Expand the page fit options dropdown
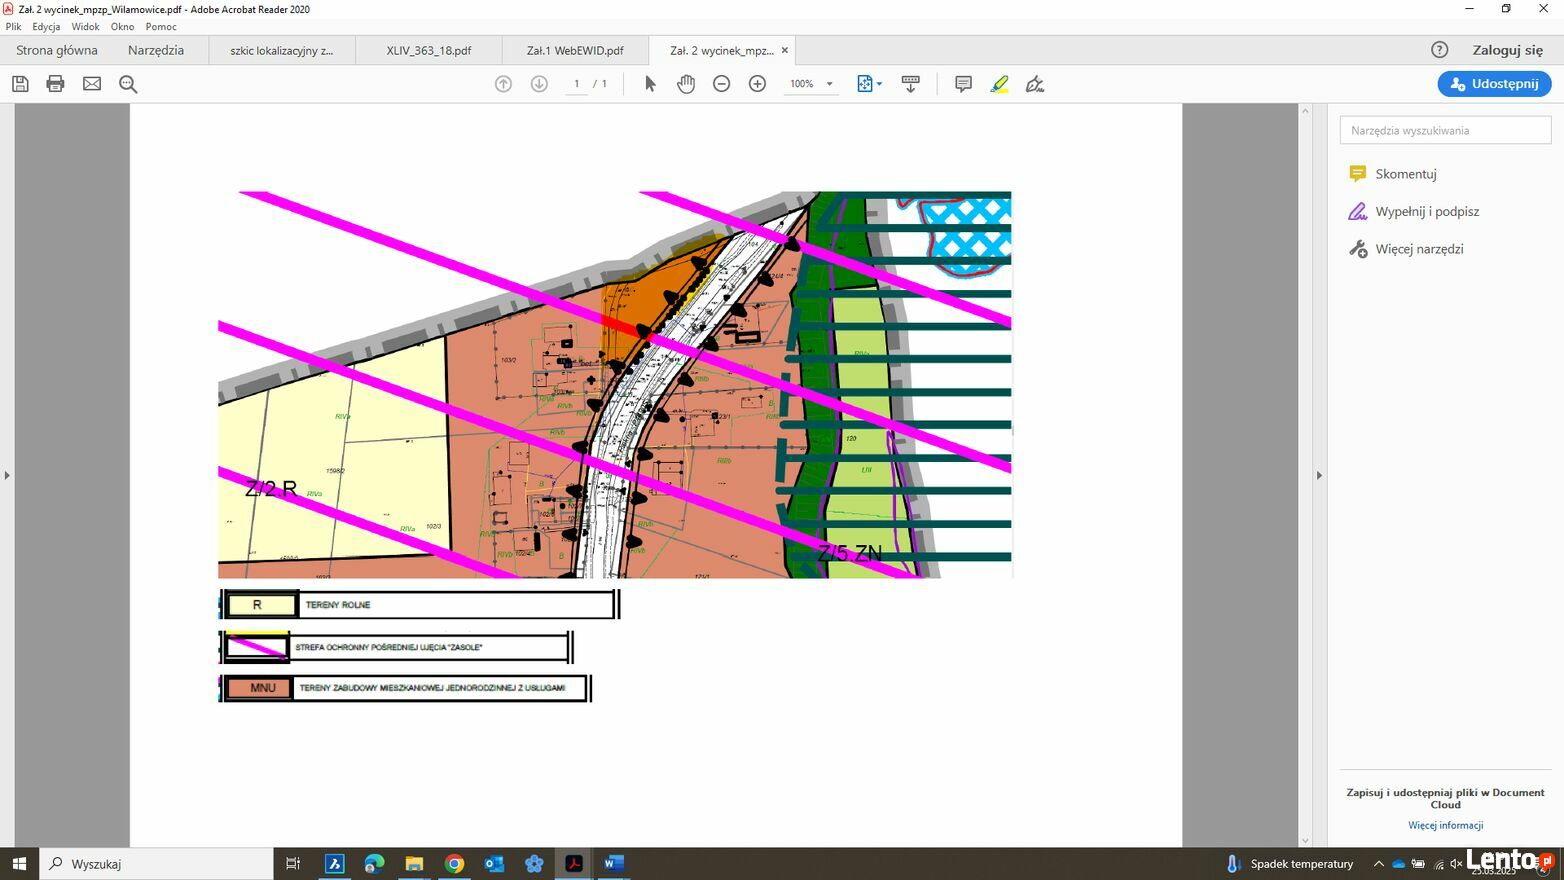The image size is (1564, 880). coord(879,84)
